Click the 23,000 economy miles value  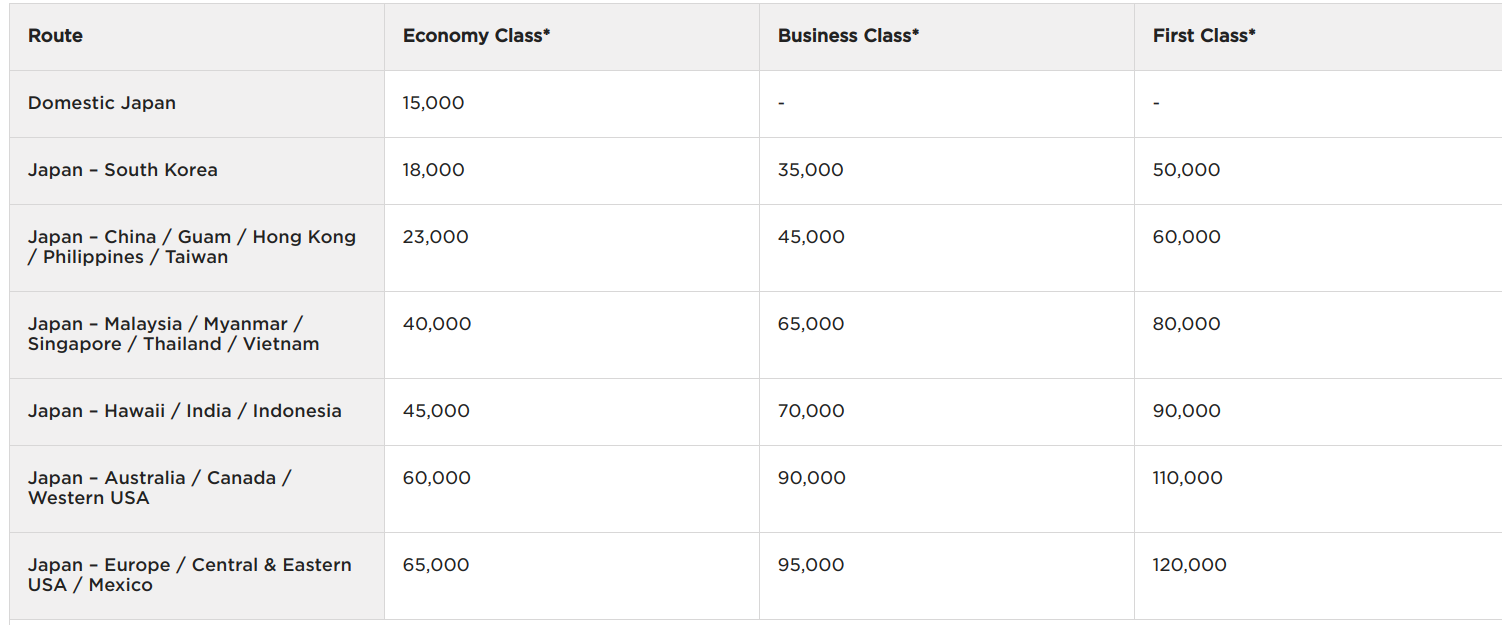click(435, 237)
